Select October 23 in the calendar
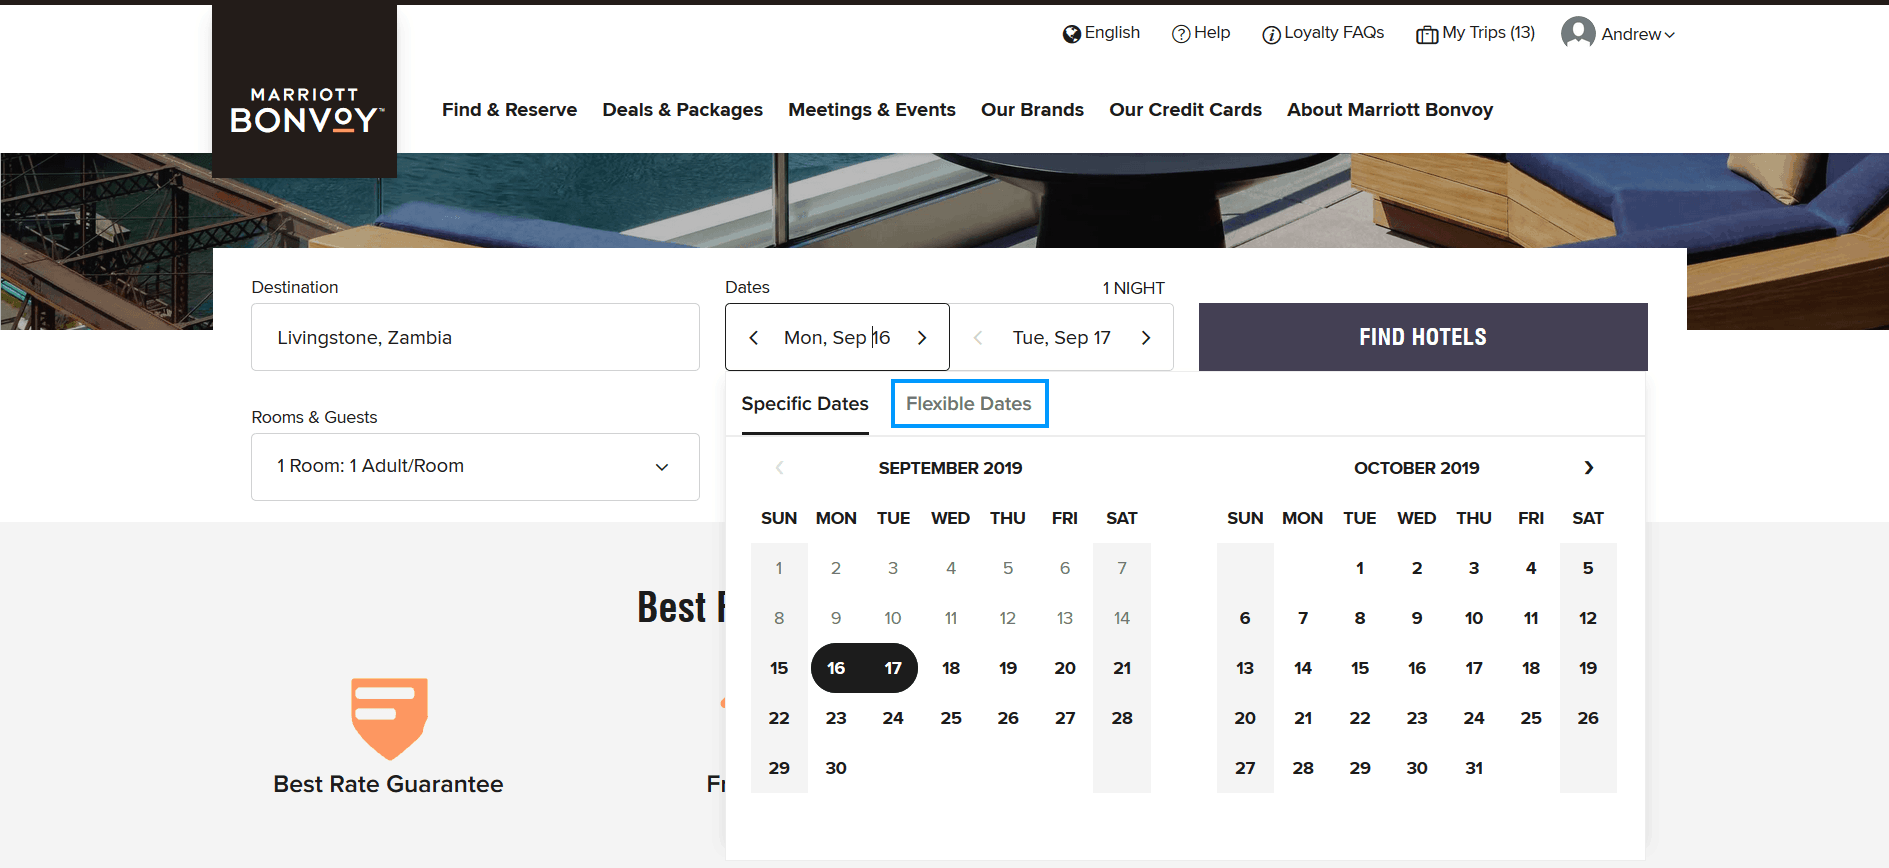 (1417, 718)
